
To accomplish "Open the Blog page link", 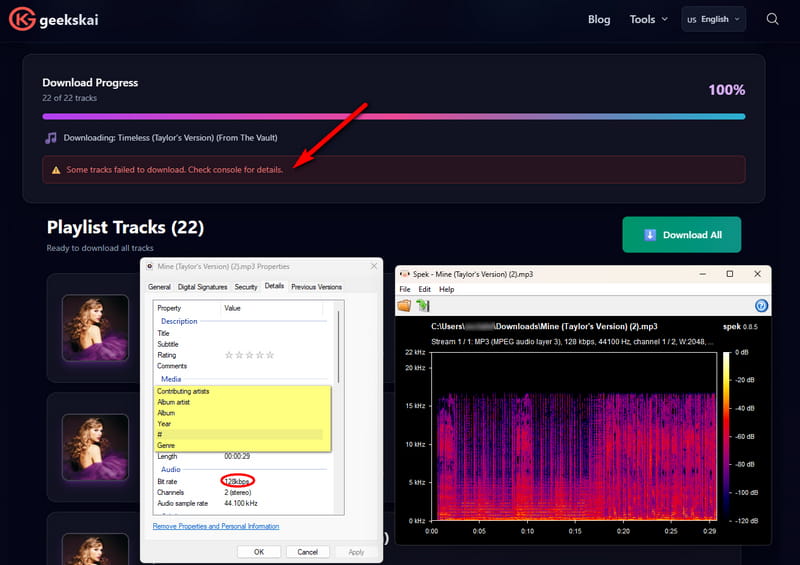I will (x=599, y=19).
